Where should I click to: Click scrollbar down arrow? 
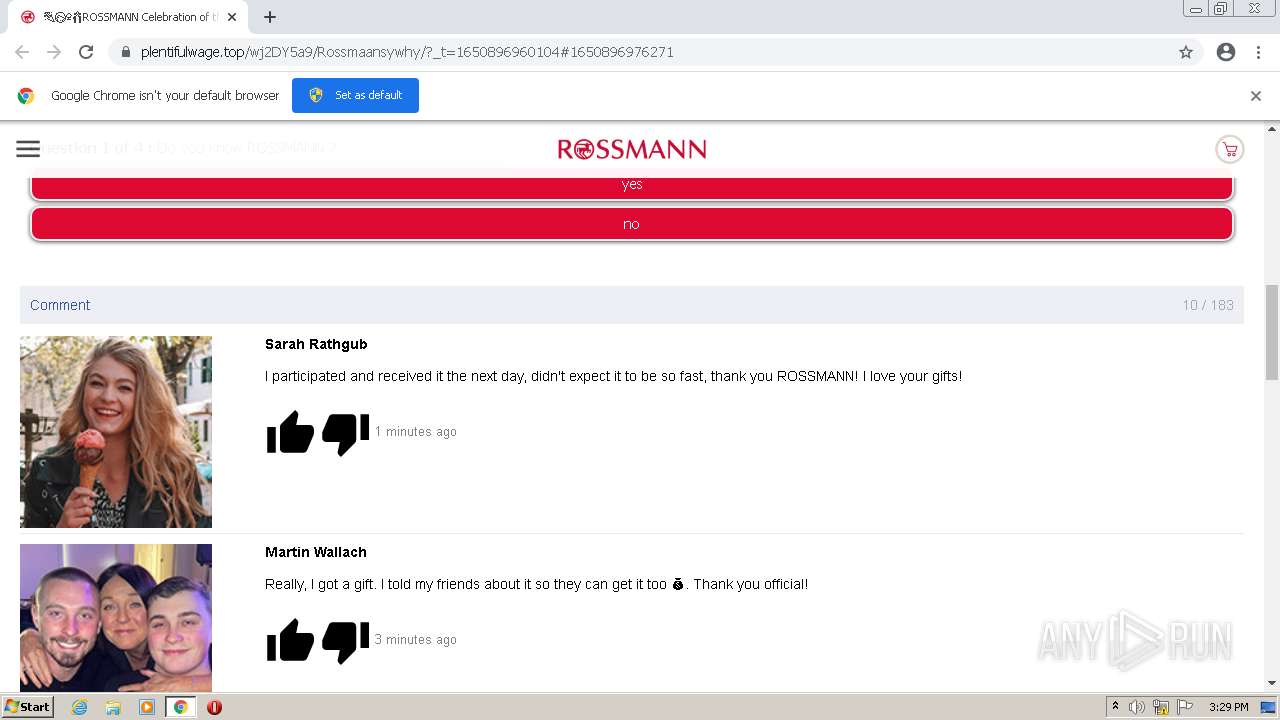[x=1272, y=684]
